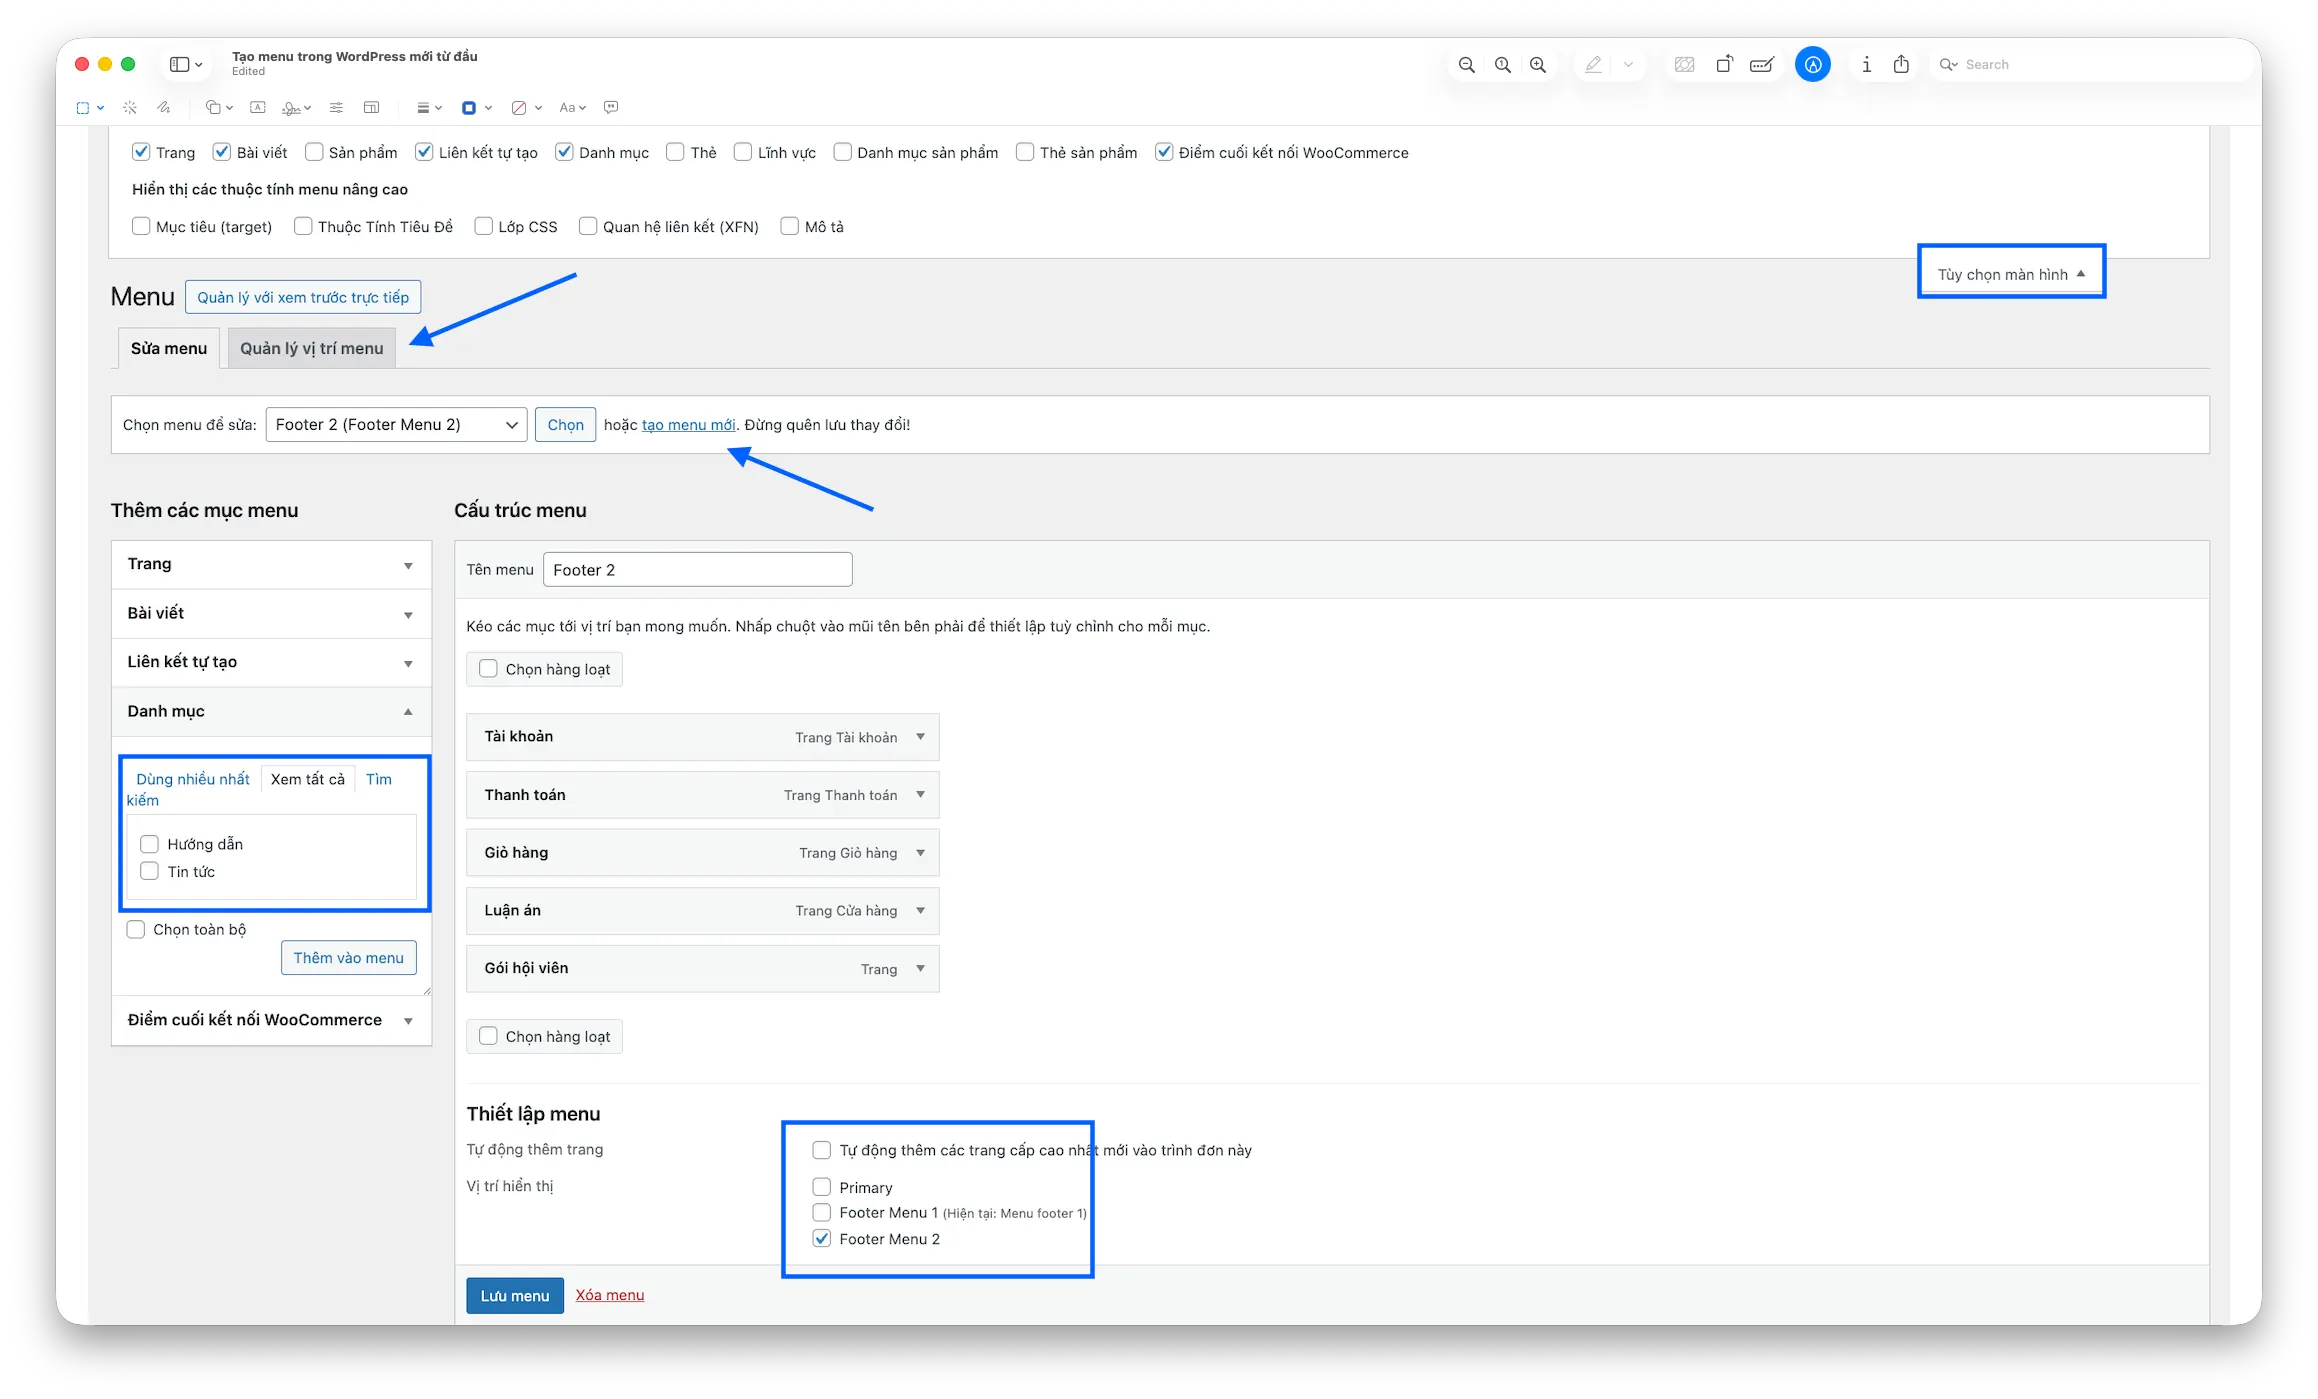This screenshot has height=1399, width=2318.
Task: Open the Adjust Color controls
Action: [x=337, y=107]
